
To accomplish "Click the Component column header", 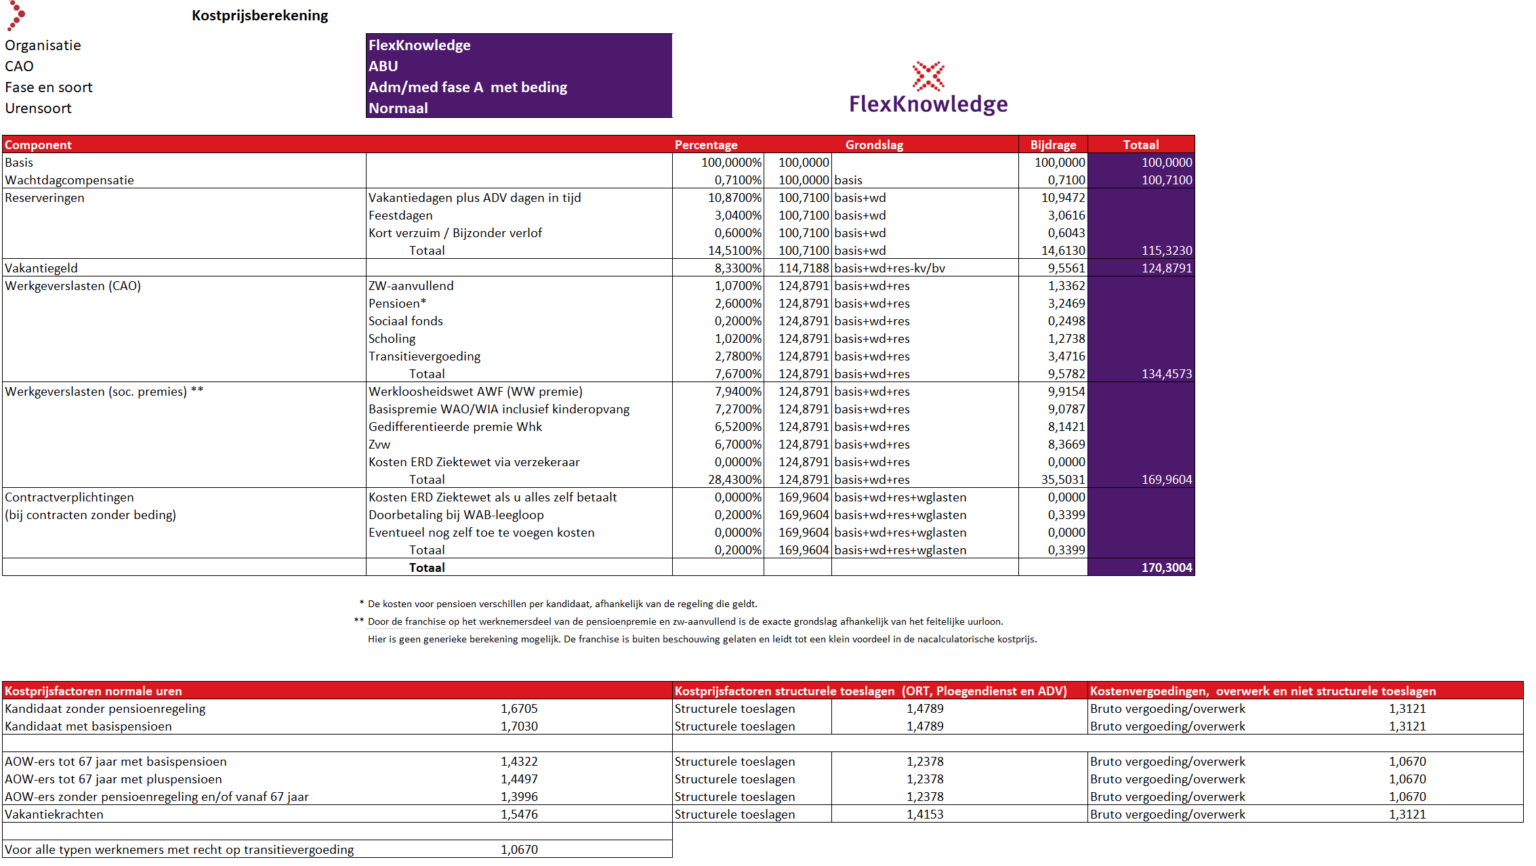I will pyautogui.click(x=38, y=145).
